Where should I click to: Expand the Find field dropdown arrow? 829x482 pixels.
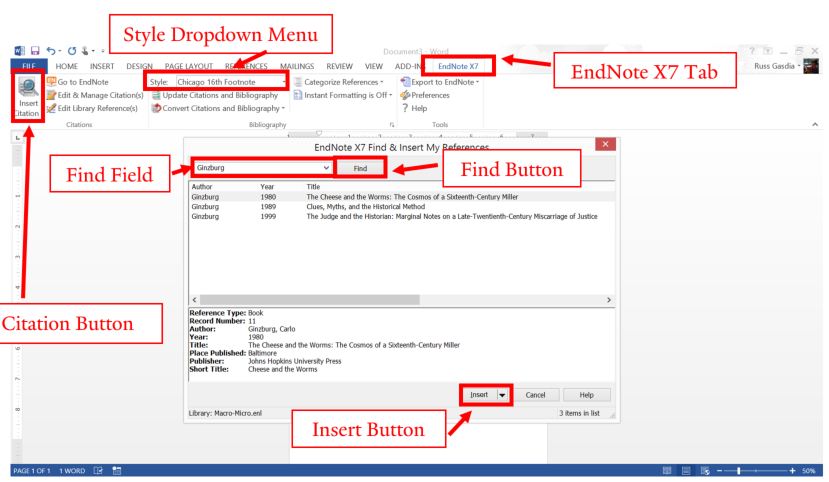pos(326,168)
